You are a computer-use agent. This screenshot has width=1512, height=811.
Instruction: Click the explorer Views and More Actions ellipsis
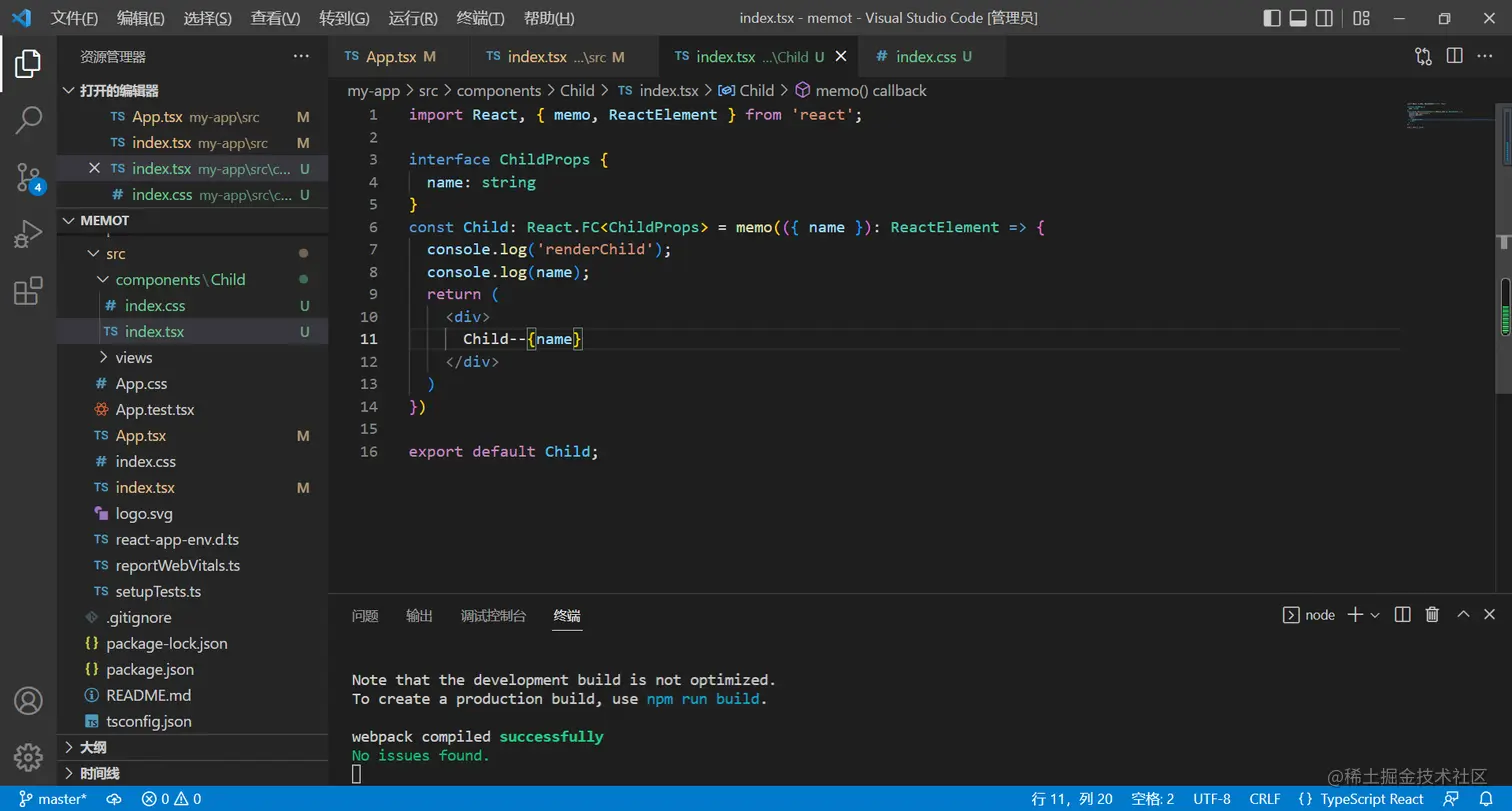point(301,57)
